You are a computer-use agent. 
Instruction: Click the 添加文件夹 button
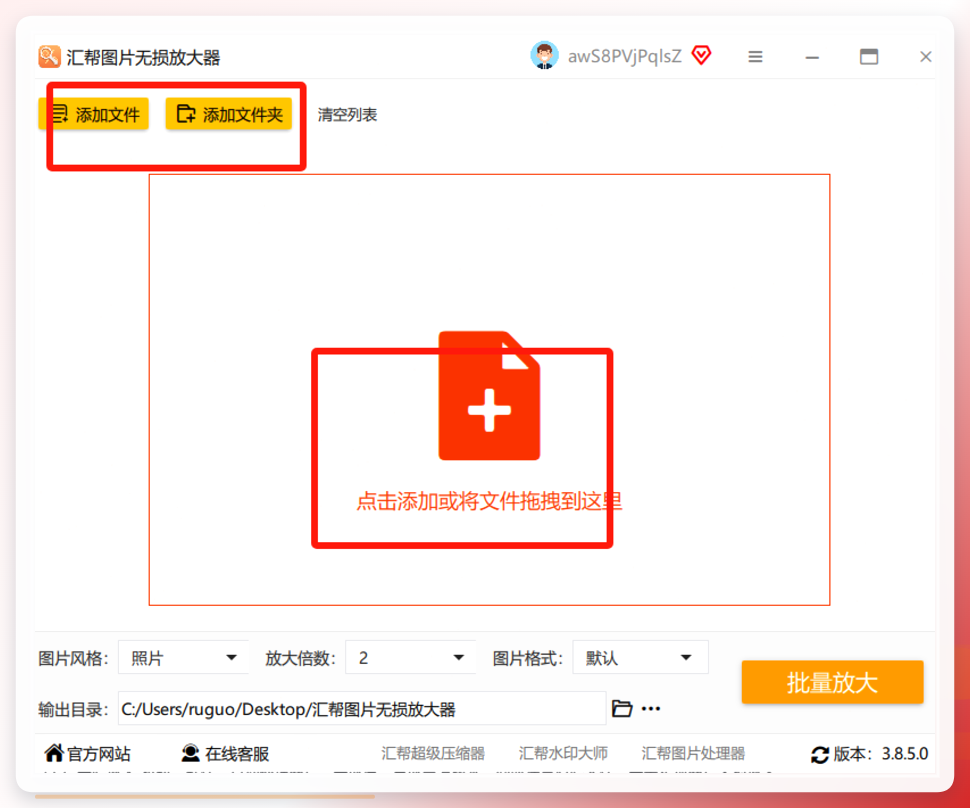(228, 114)
